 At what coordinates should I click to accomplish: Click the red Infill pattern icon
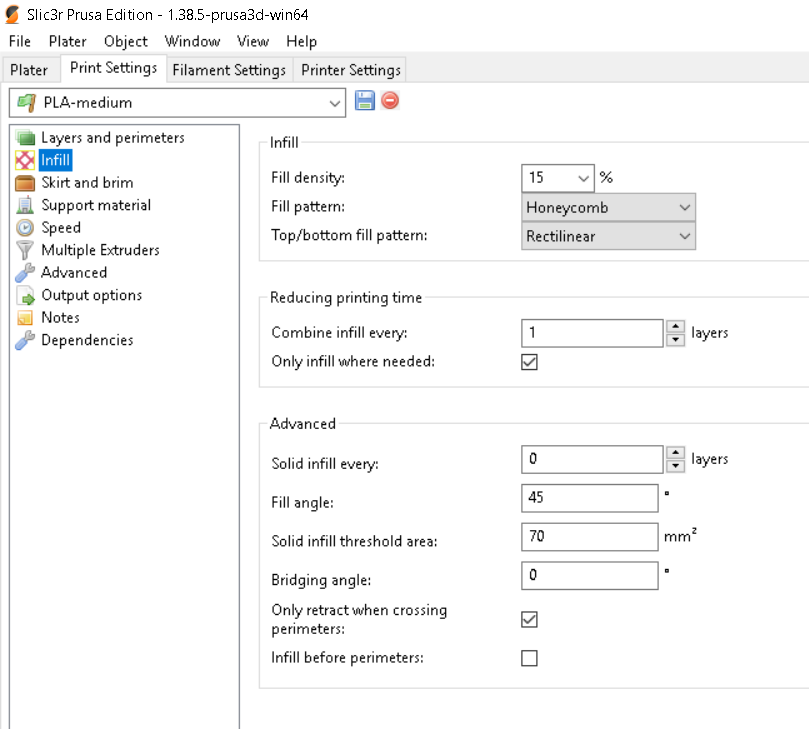(x=25, y=160)
